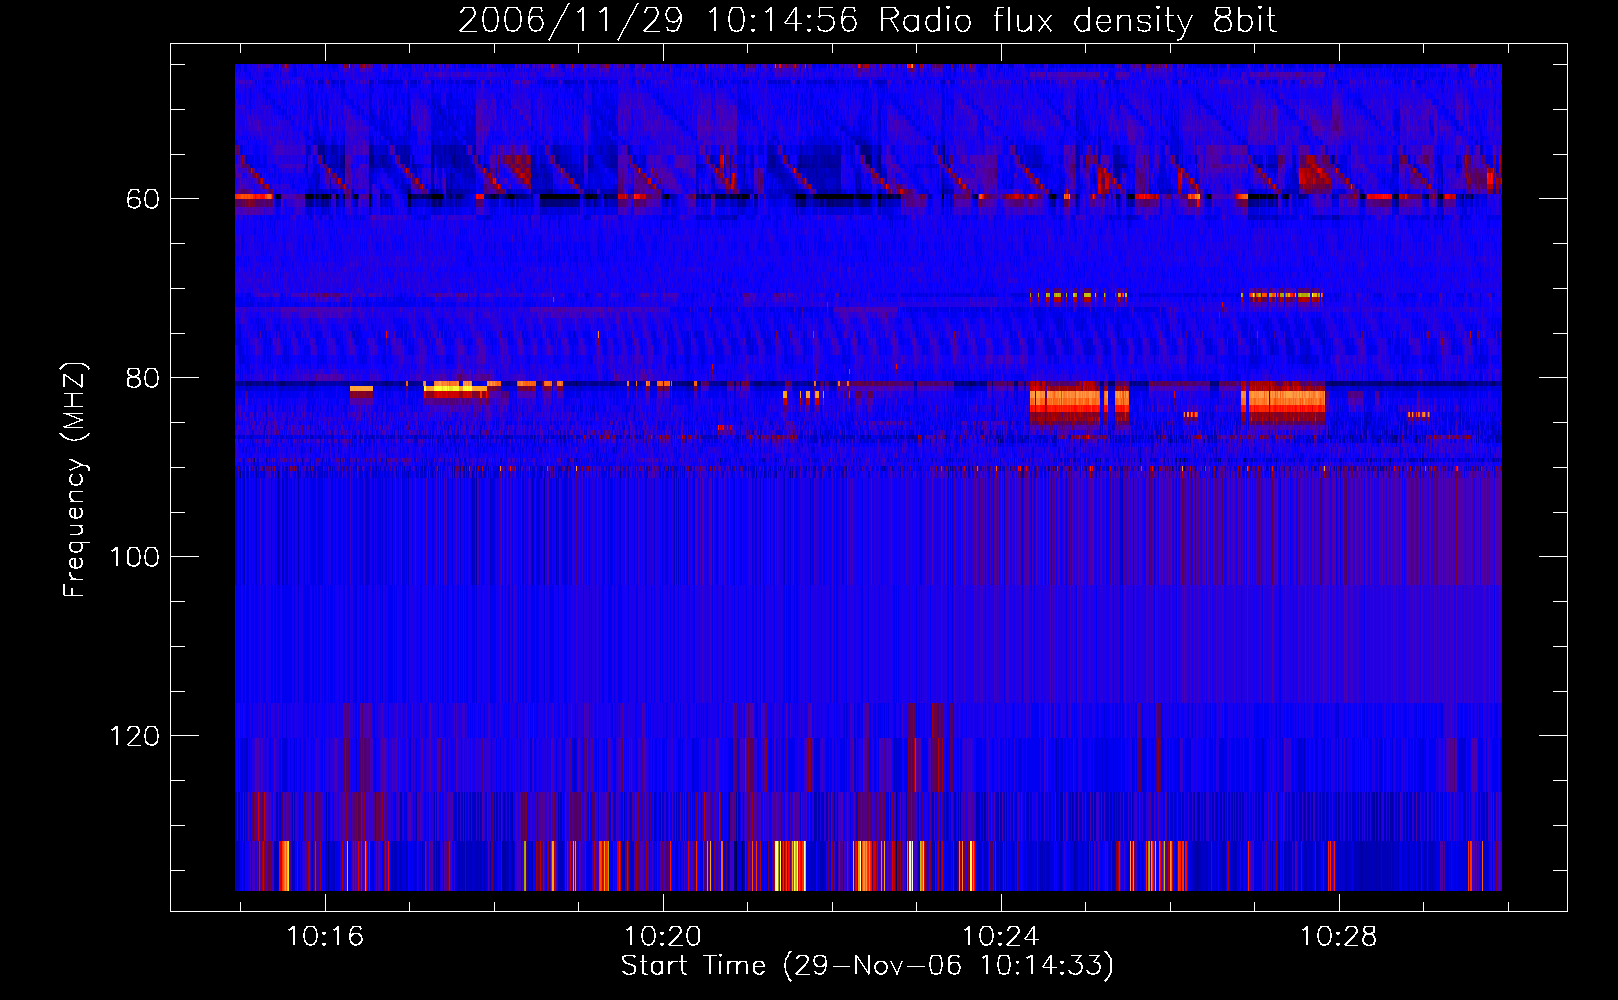Click the "Start Time (29-Nov-06 10:14:33)" label
This screenshot has width=1618, height=1000.
pos(867,966)
